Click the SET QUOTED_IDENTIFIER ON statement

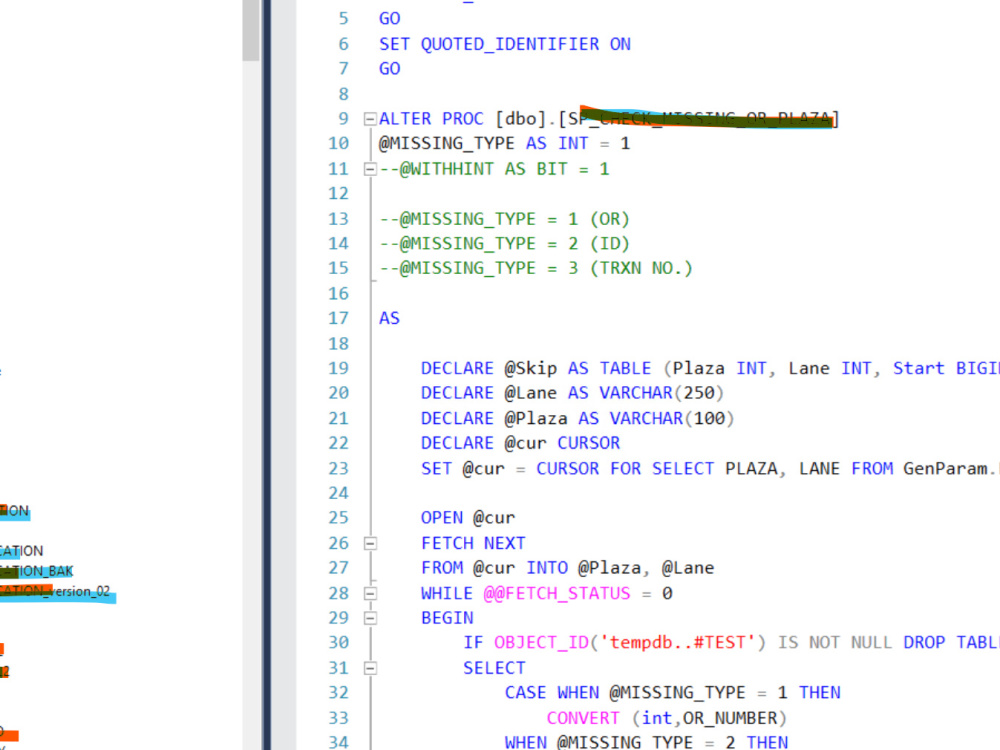coord(504,44)
